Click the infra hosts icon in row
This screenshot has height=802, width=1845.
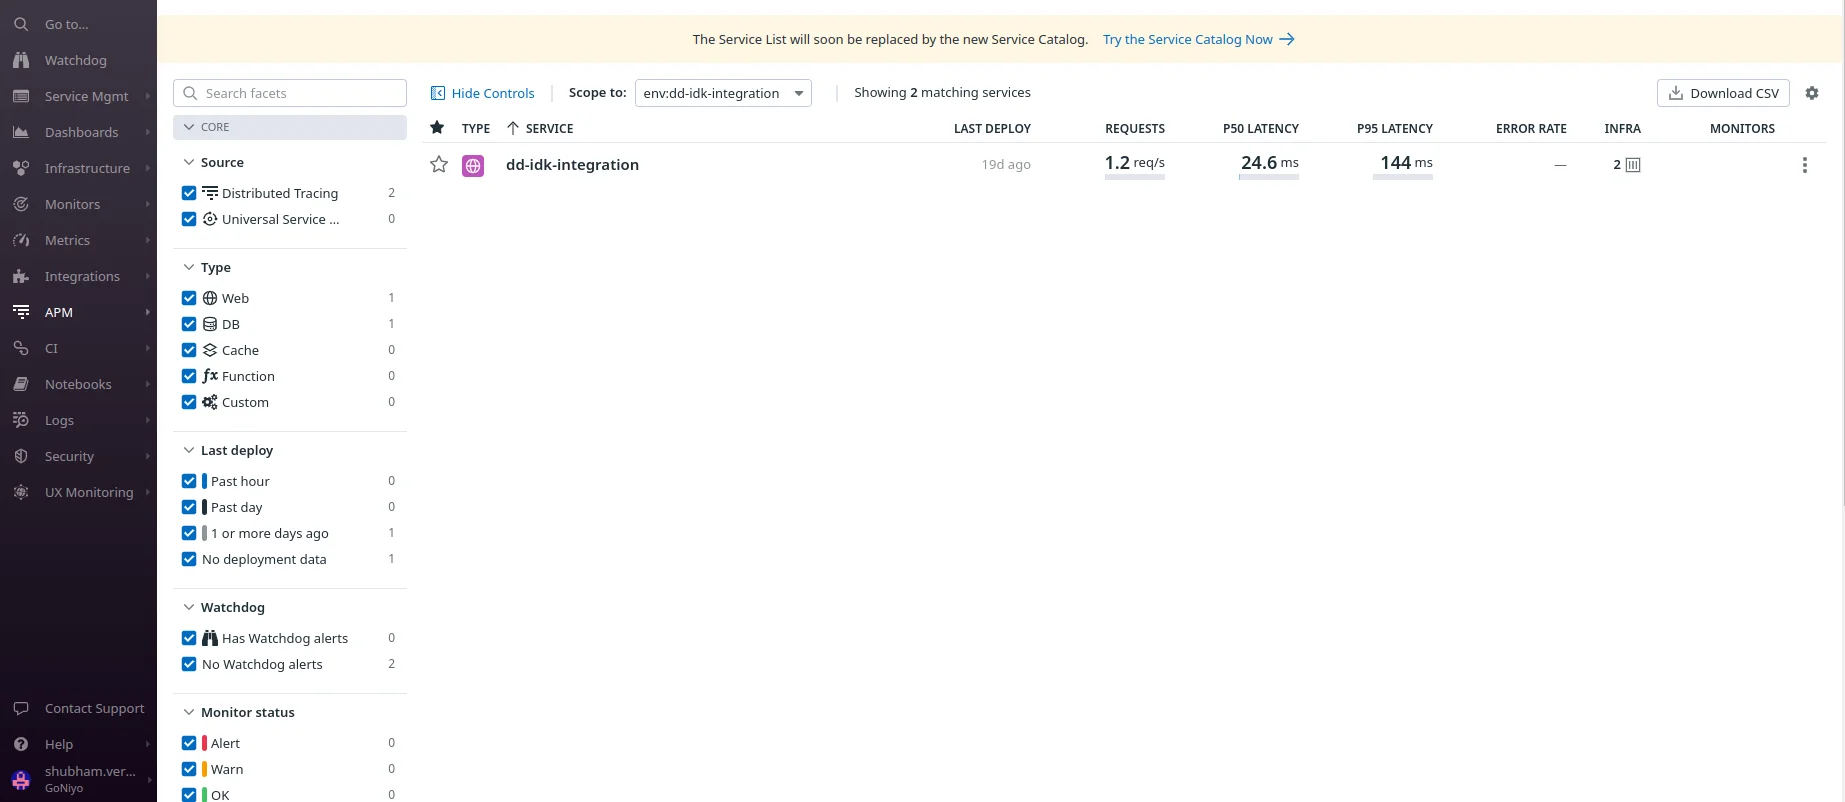pyautogui.click(x=1633, y=165)
